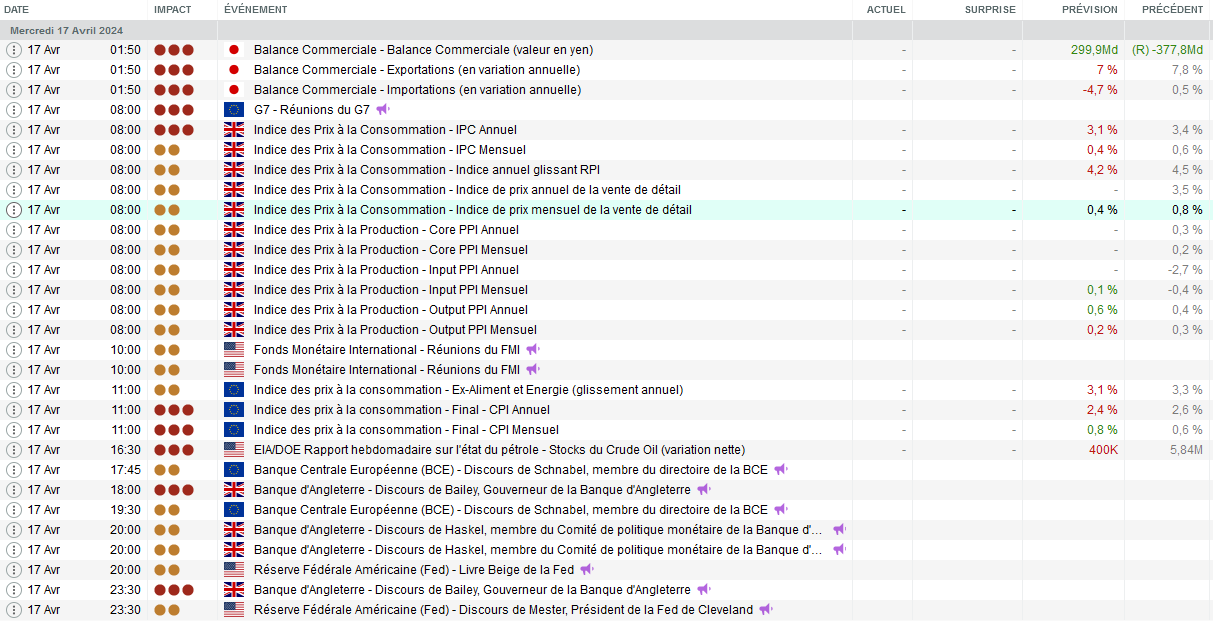Click two orange impact dots on Output PPI Annuel row
Screen dimensions: 1213x621
(167, 310)
